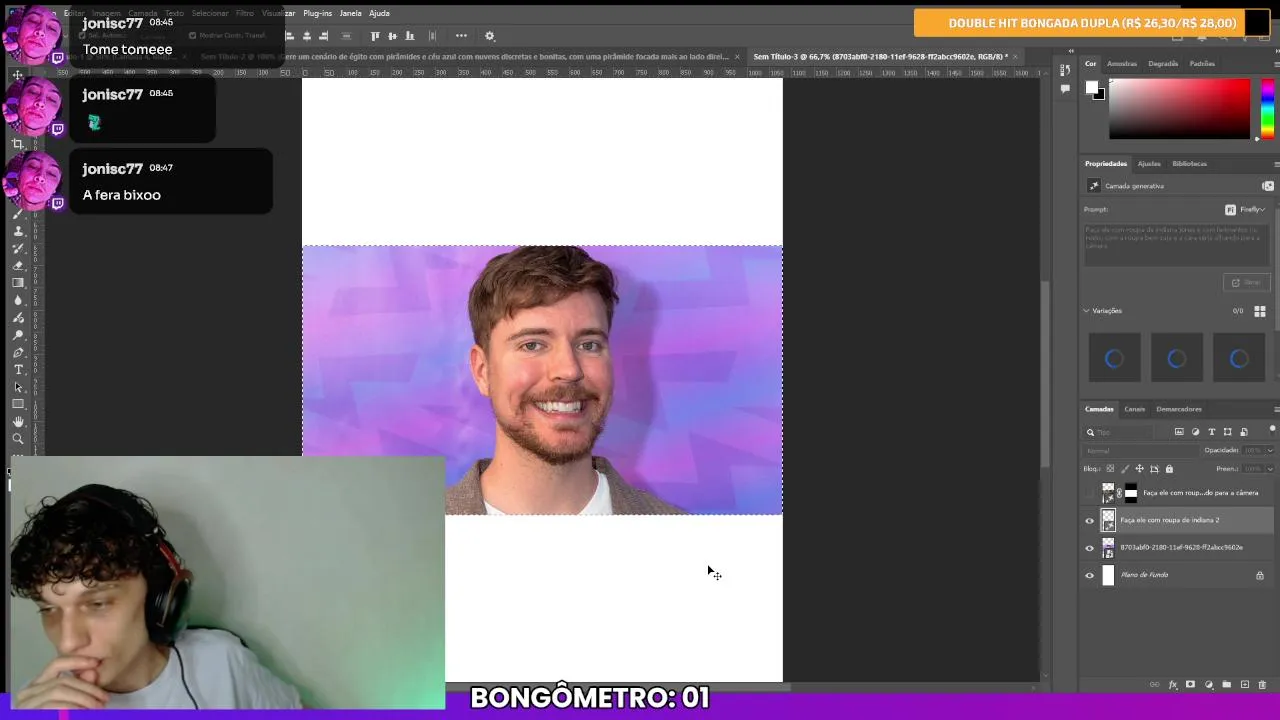Click the foreground color swatch

1092,87
